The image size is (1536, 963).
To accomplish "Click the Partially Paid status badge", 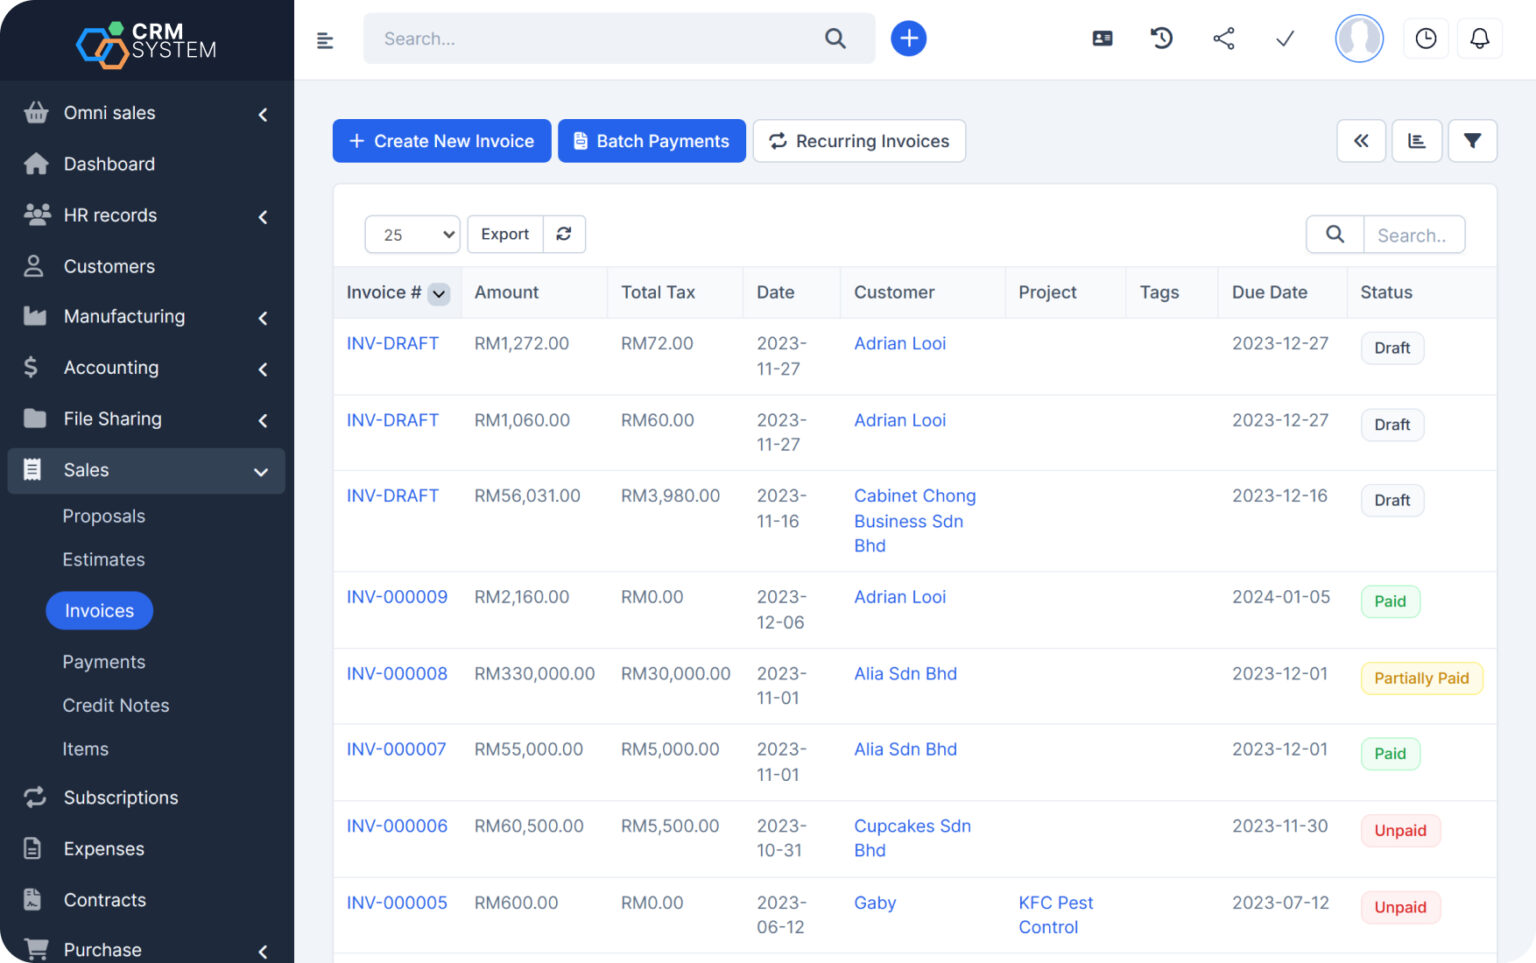I will click(1420, 678).
